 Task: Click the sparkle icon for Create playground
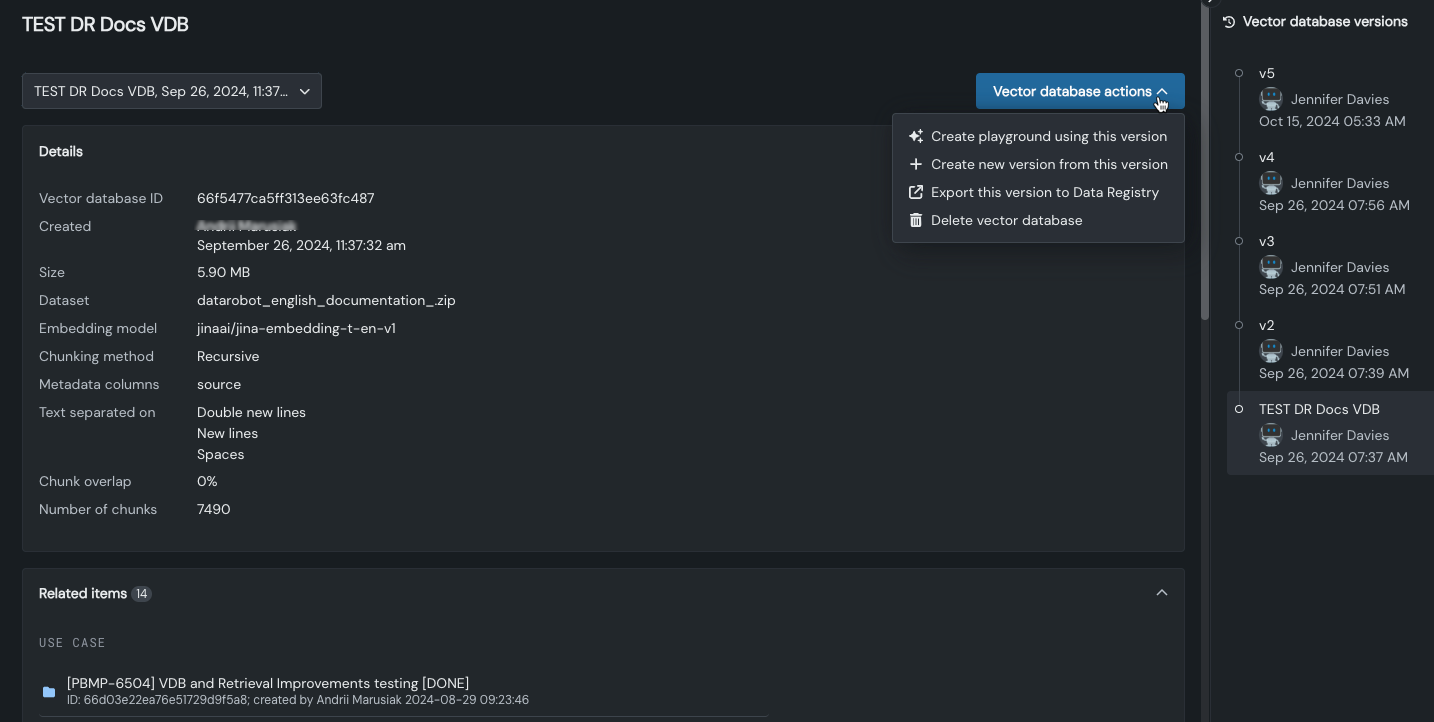pyautogui.click(x=915, y=136)
